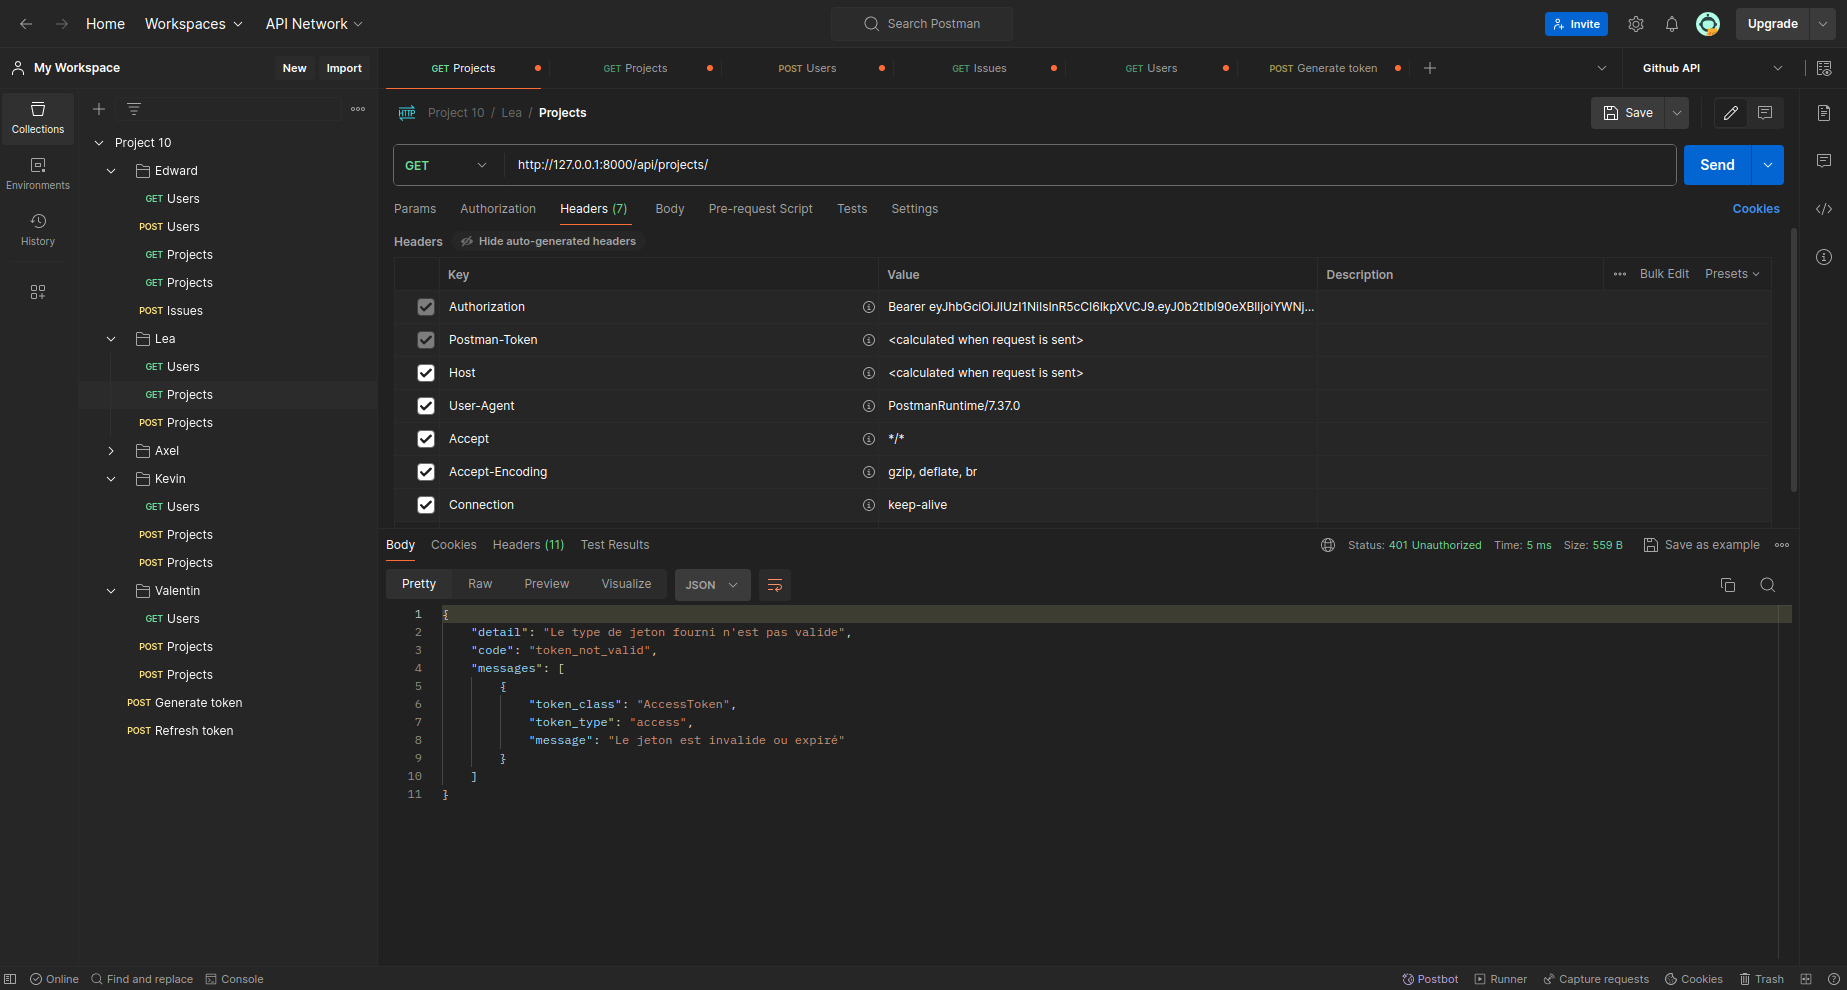Open the Collections panel in sidebar
The width and height of the screenshot is (1847, 990).
[x=37, y=117]
